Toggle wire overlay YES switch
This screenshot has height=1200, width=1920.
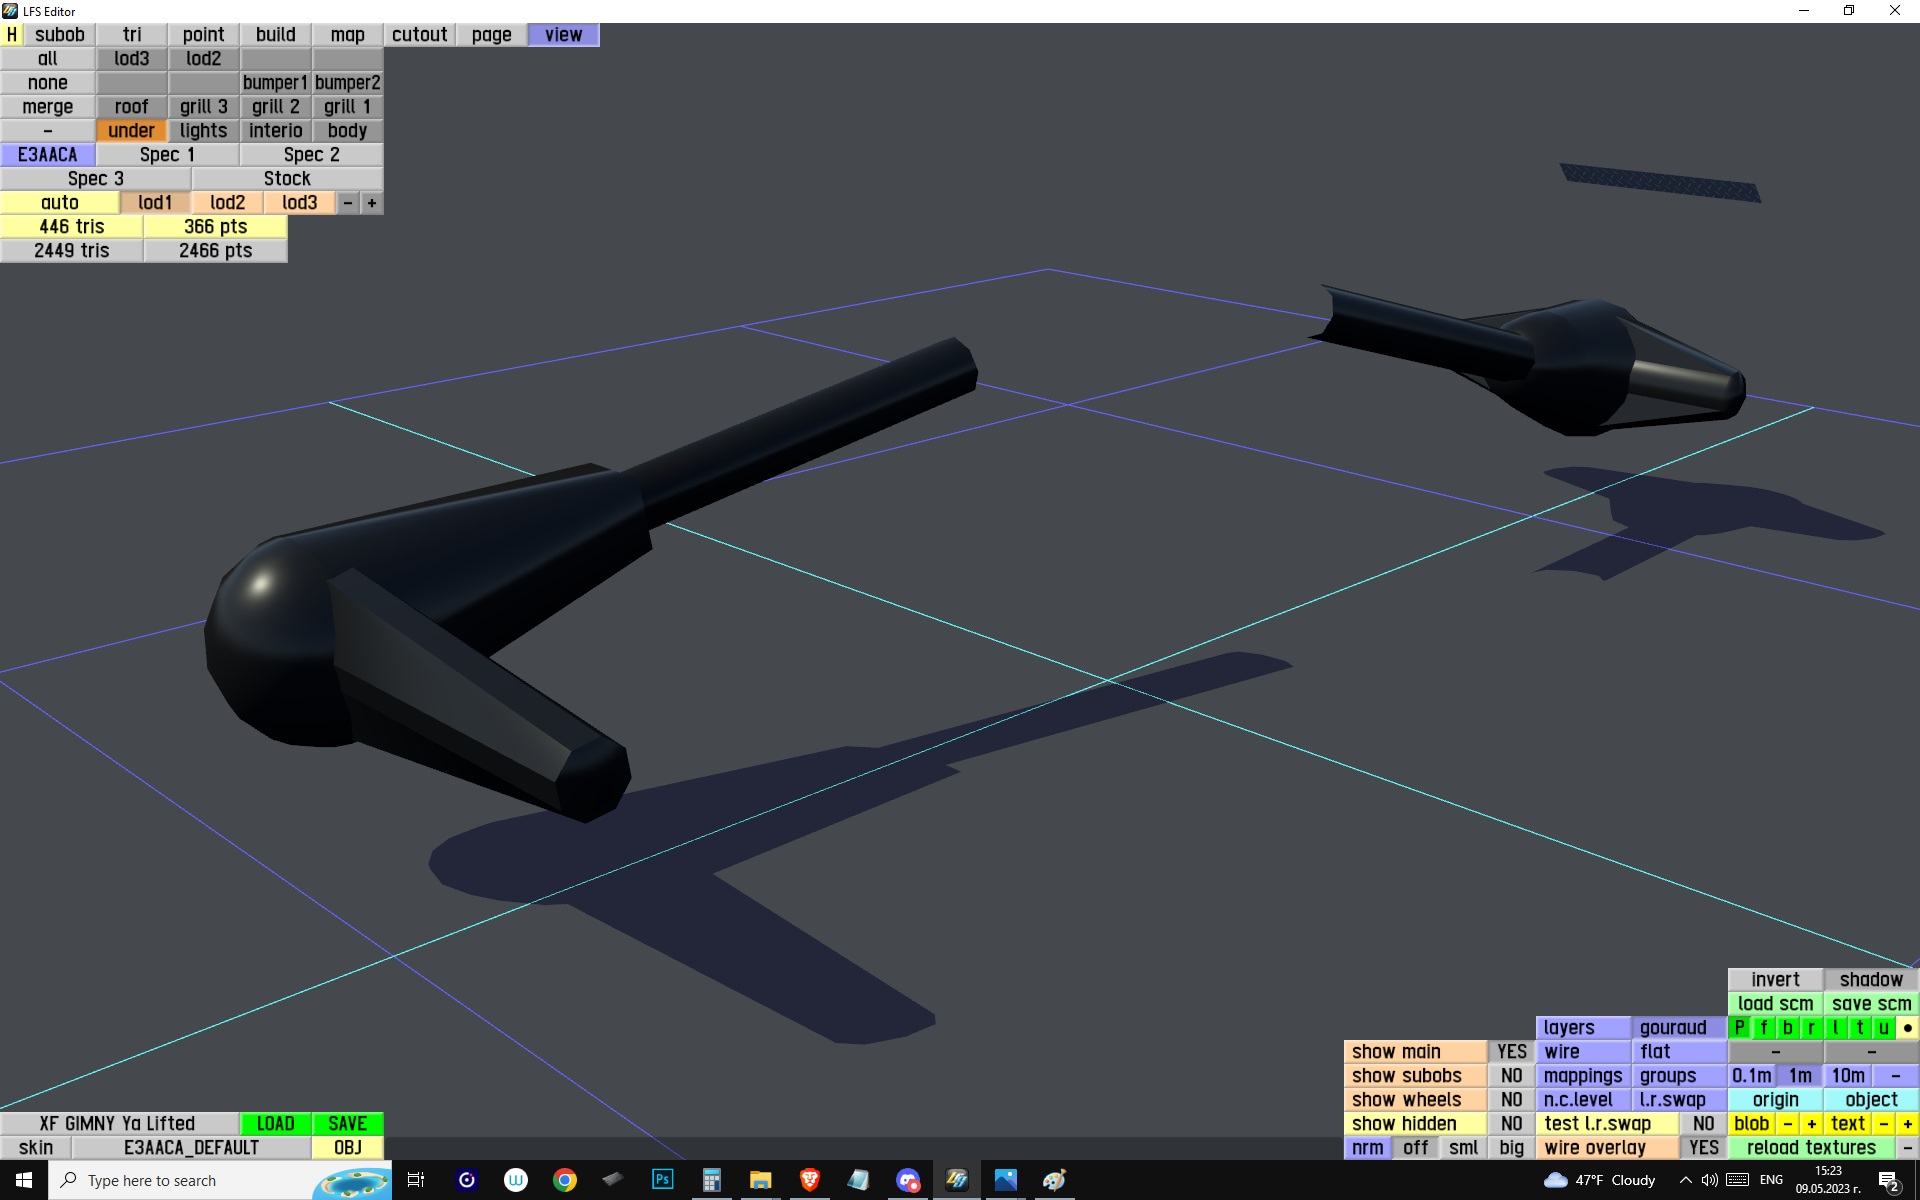point(1703,1147)
